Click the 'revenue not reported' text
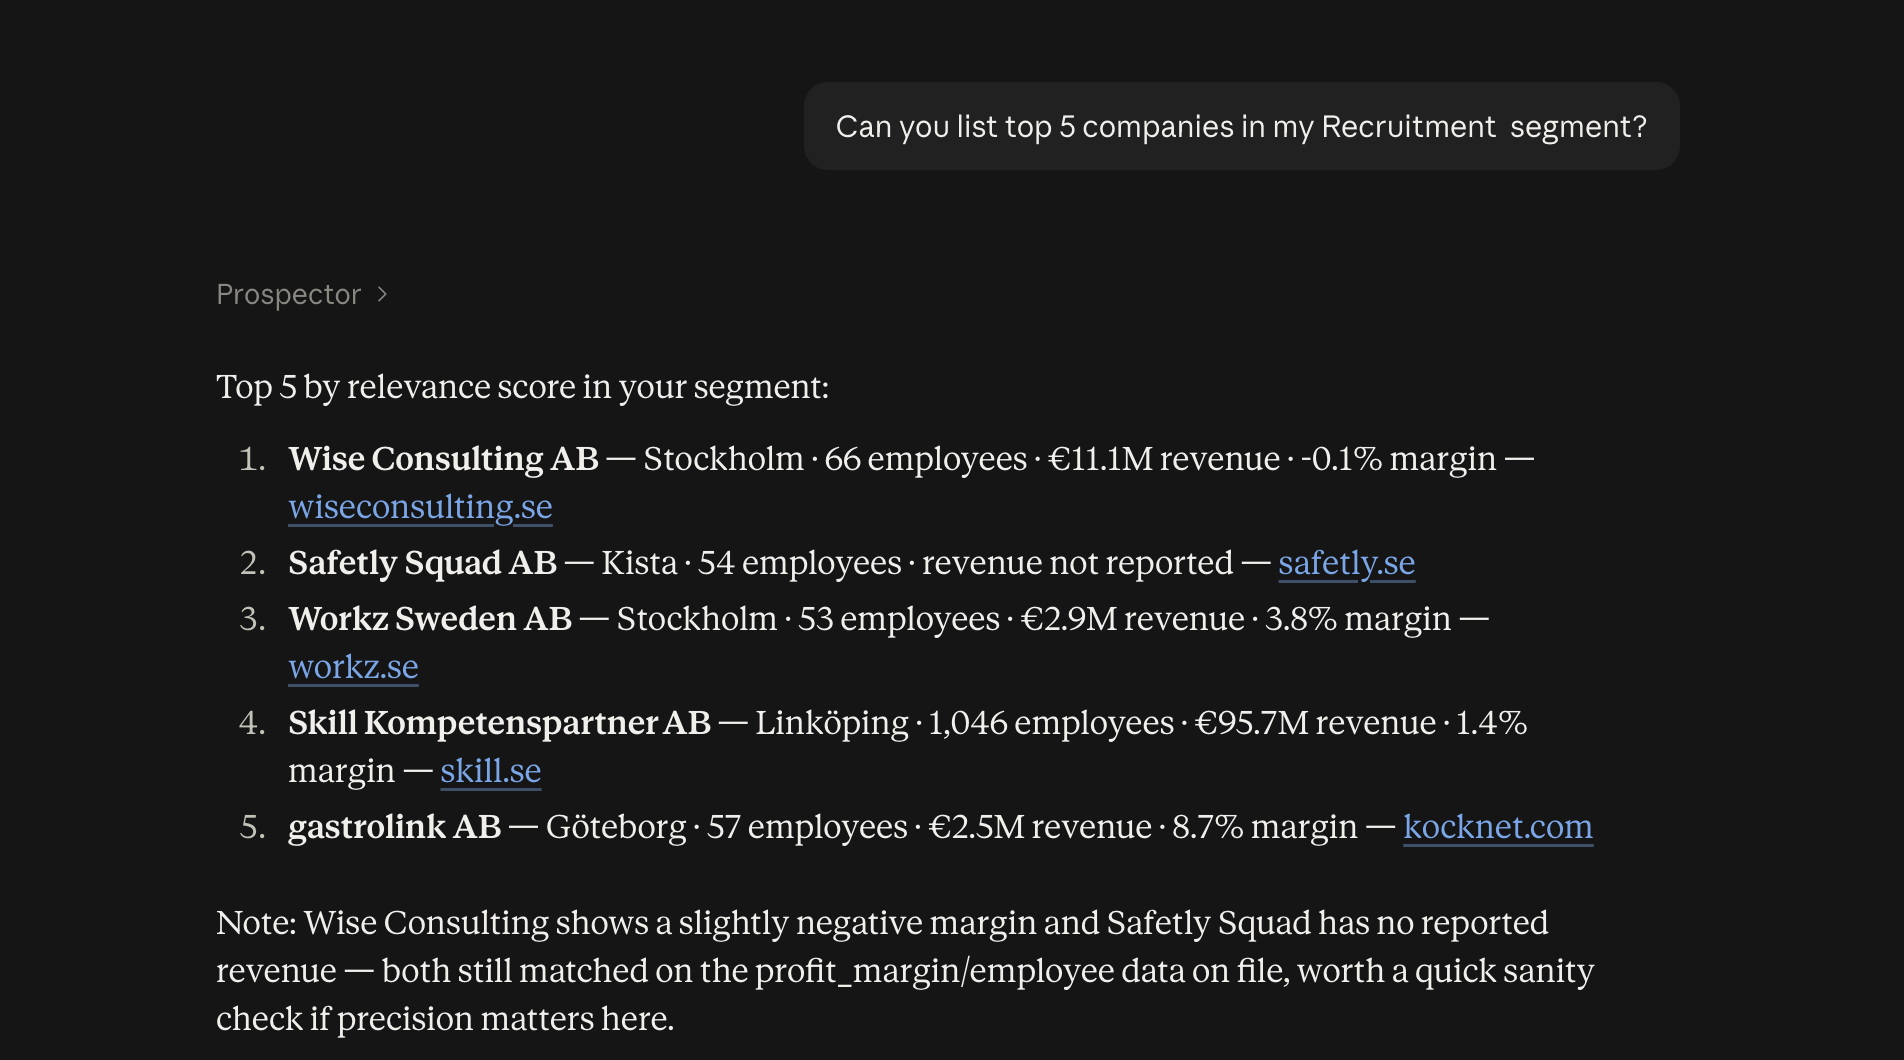The image size is (1904, 1060). 1077,563
